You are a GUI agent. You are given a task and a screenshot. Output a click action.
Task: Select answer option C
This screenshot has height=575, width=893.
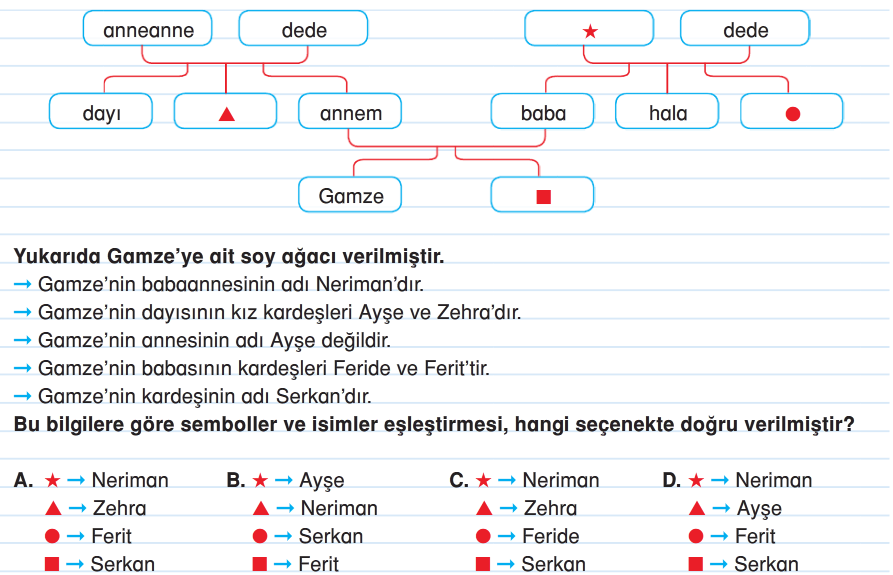(459, 481)
